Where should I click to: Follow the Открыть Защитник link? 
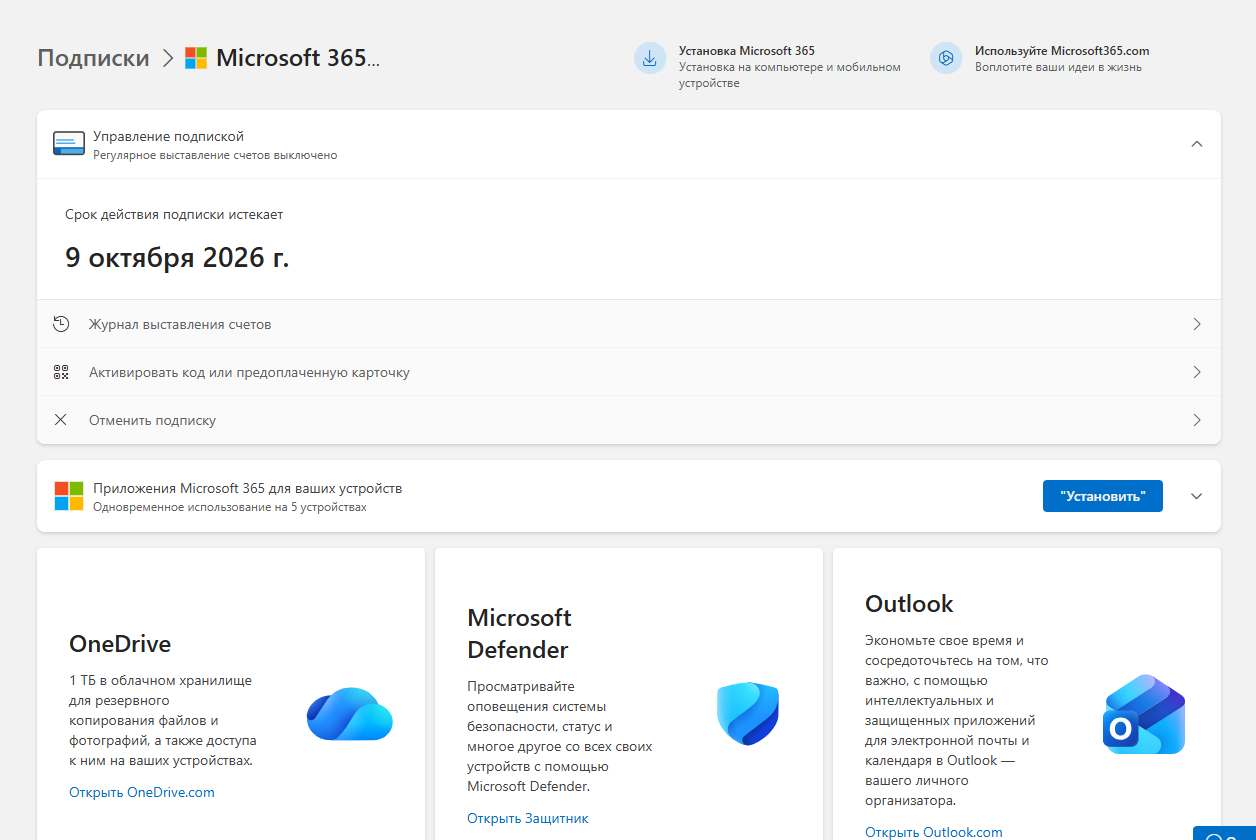528,818
